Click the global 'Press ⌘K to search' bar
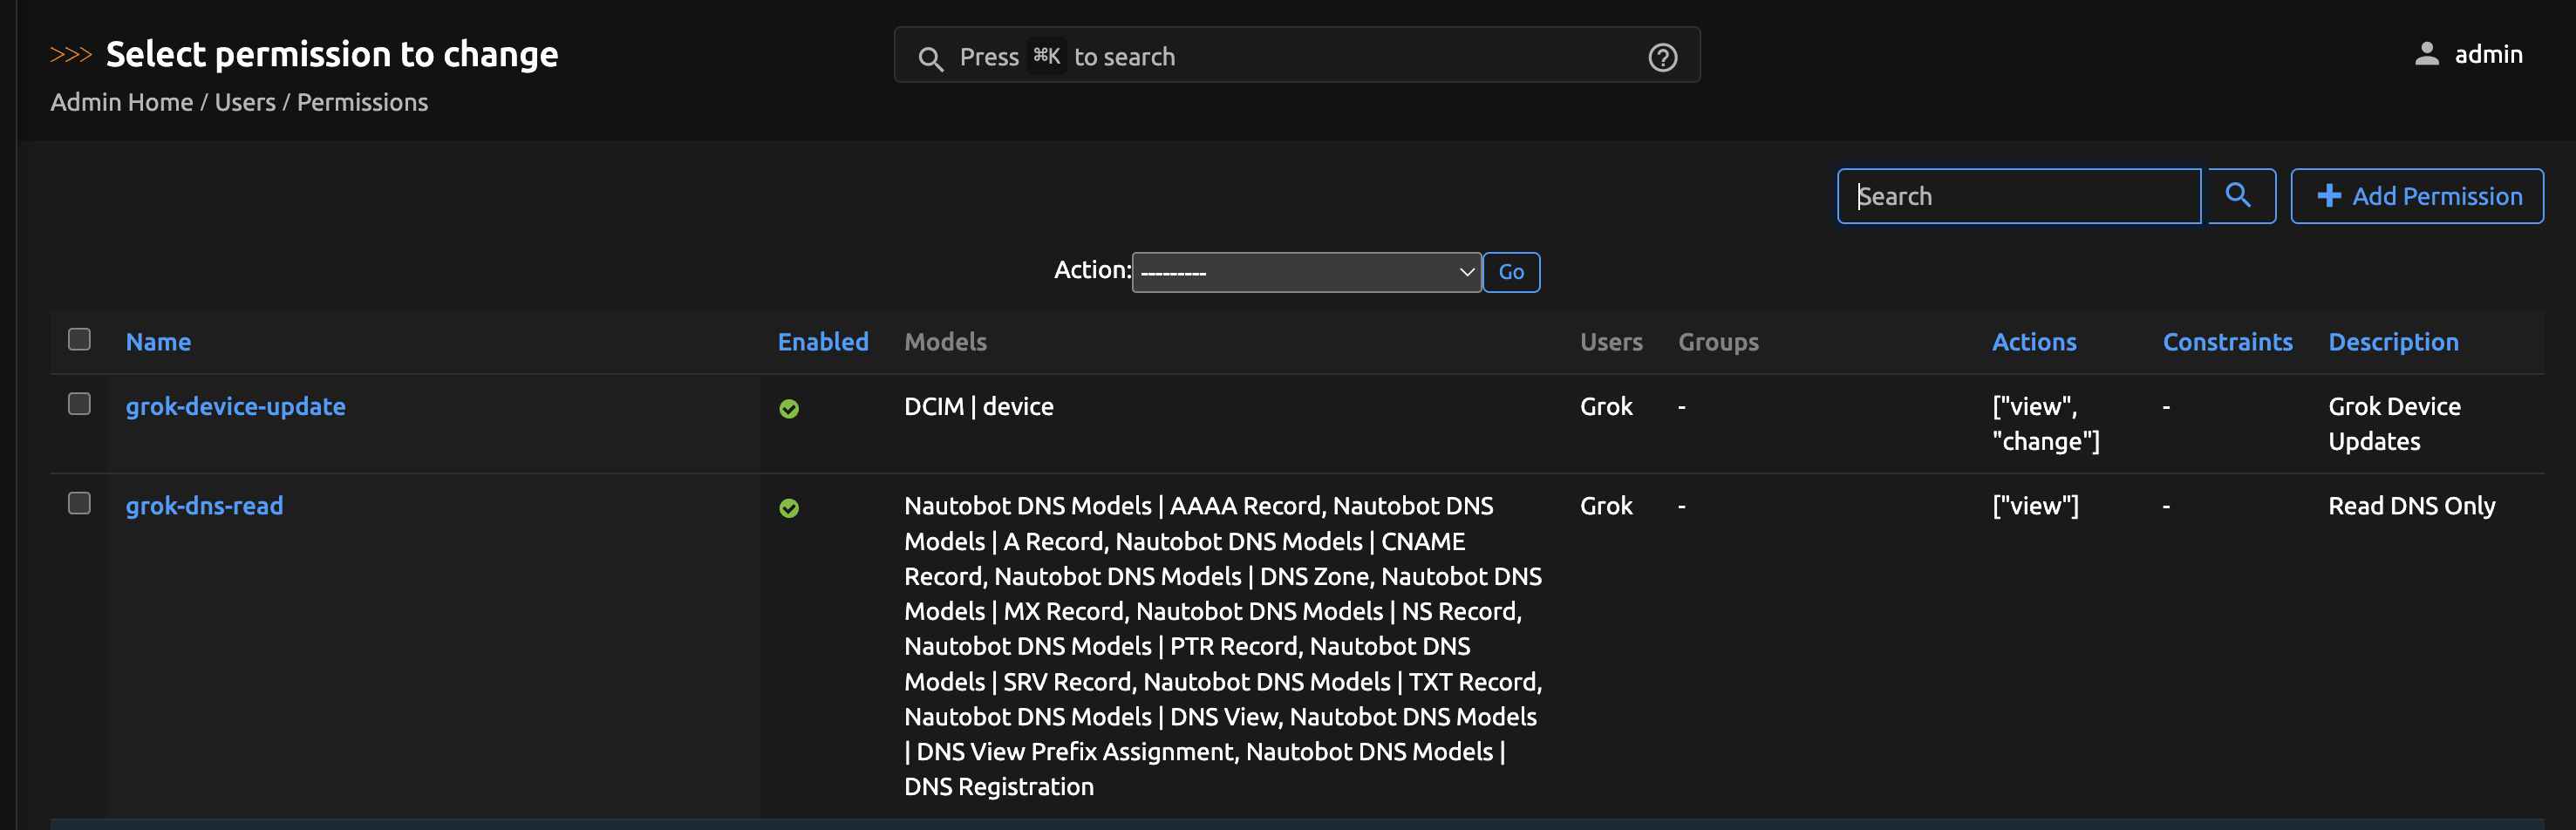Screen dimensions: 2576x830 click(x=1296, y=56)
